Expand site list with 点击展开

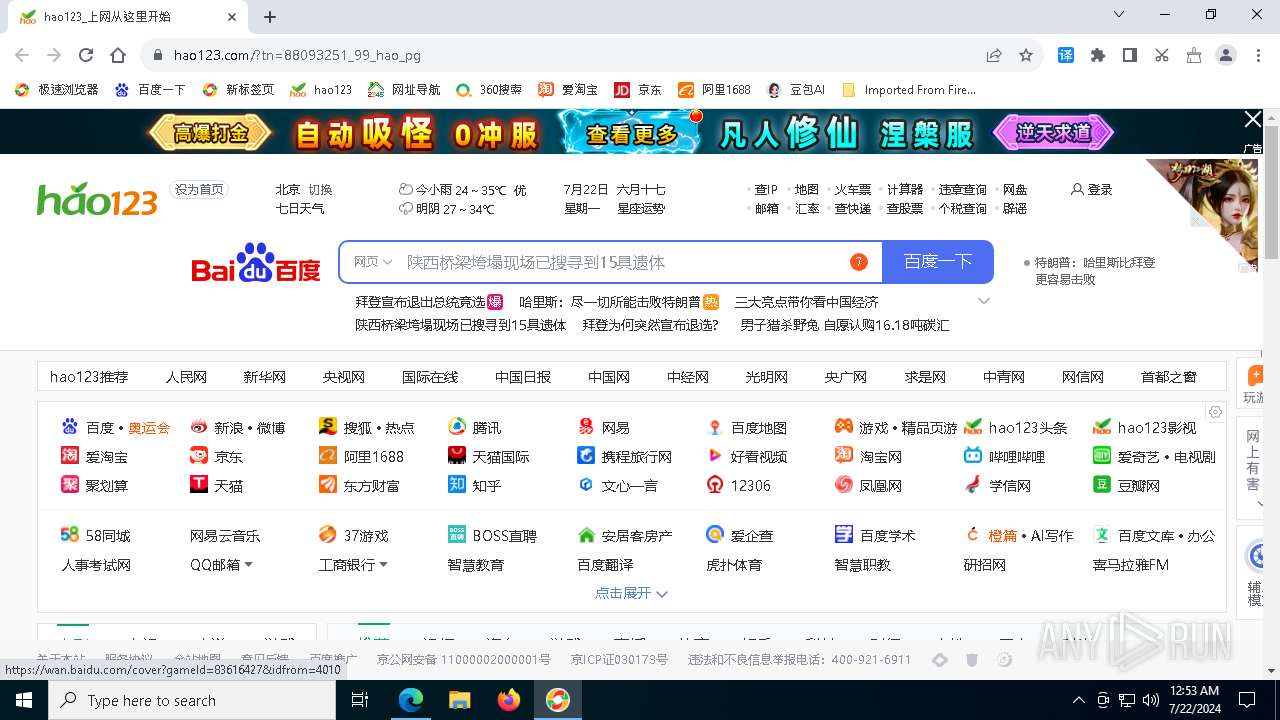(x=631, y=593)
